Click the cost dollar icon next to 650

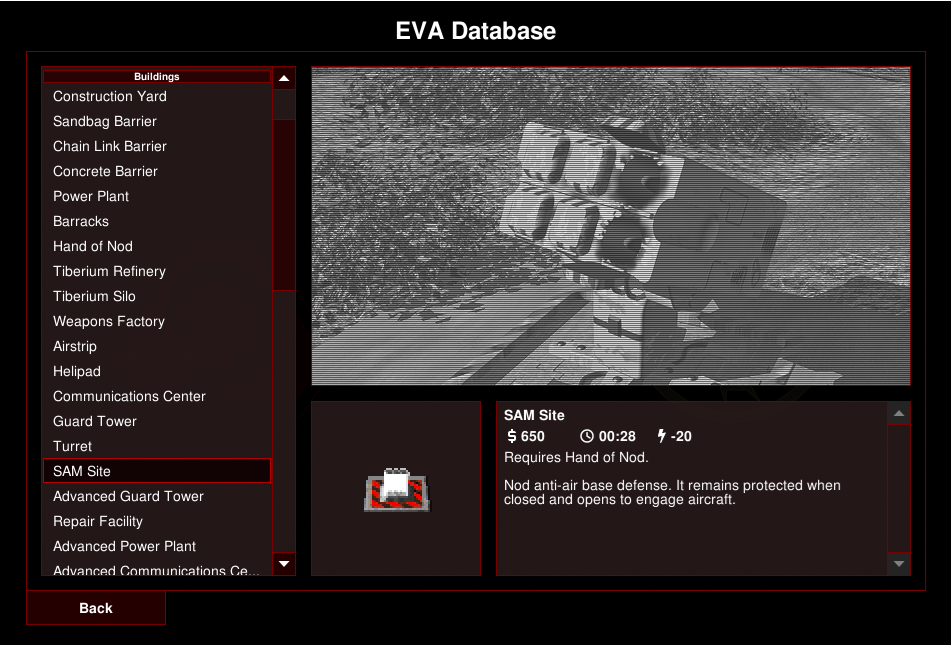(512, 436)
